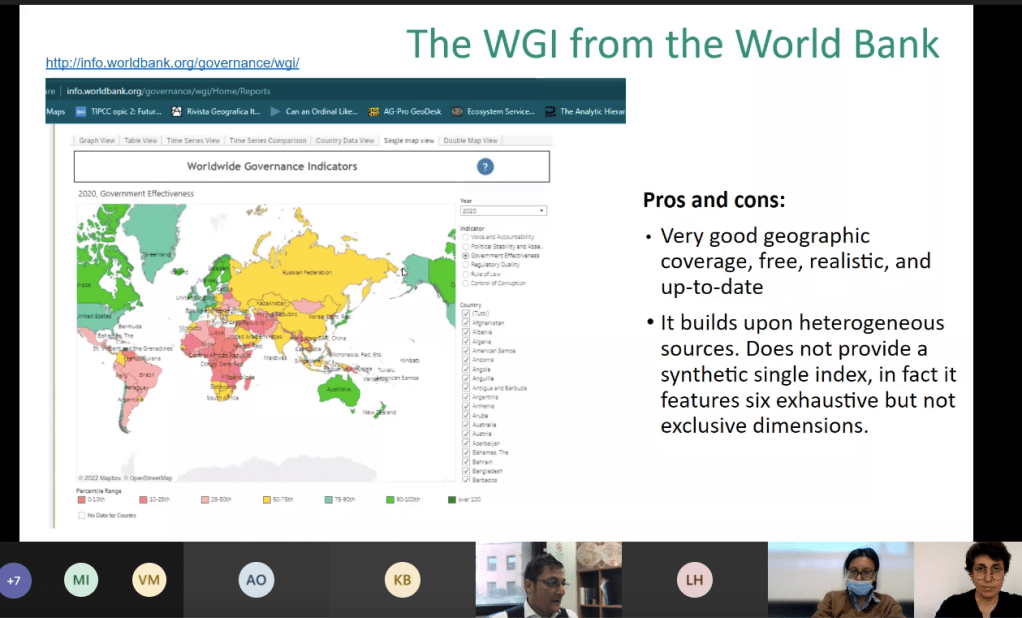The height and width of the screenshot is (618, 1022).
Task: Open the Year 2020 dropdown
Action: click(x=503, y=211)
